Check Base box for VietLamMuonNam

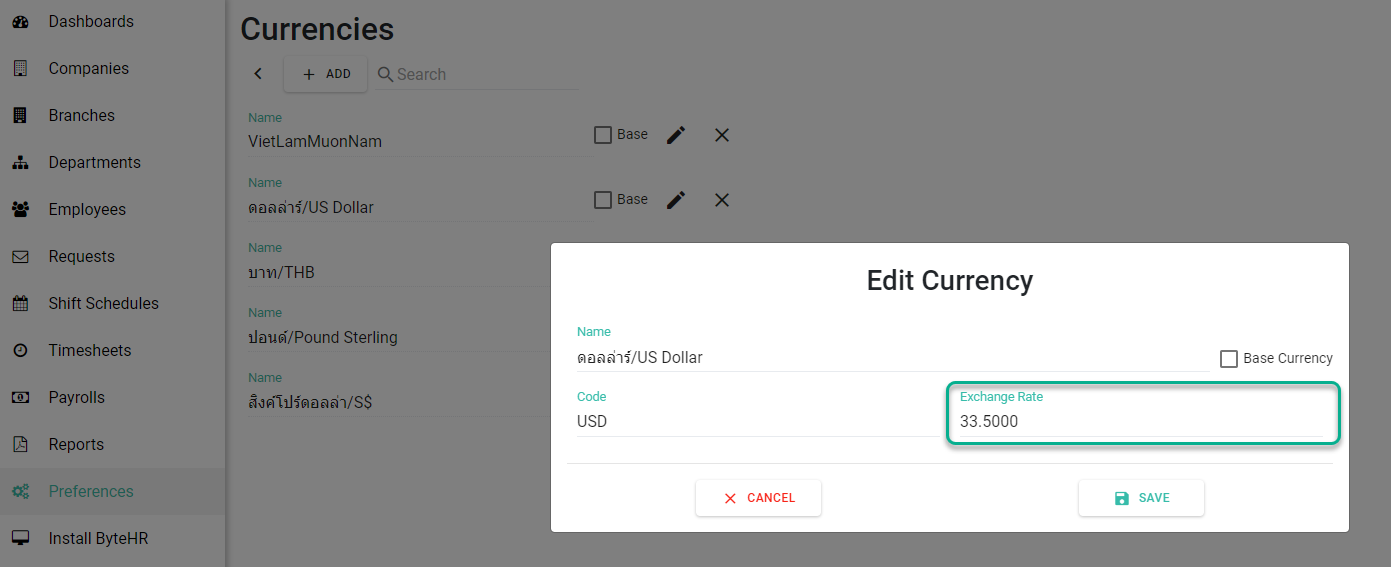603,135
